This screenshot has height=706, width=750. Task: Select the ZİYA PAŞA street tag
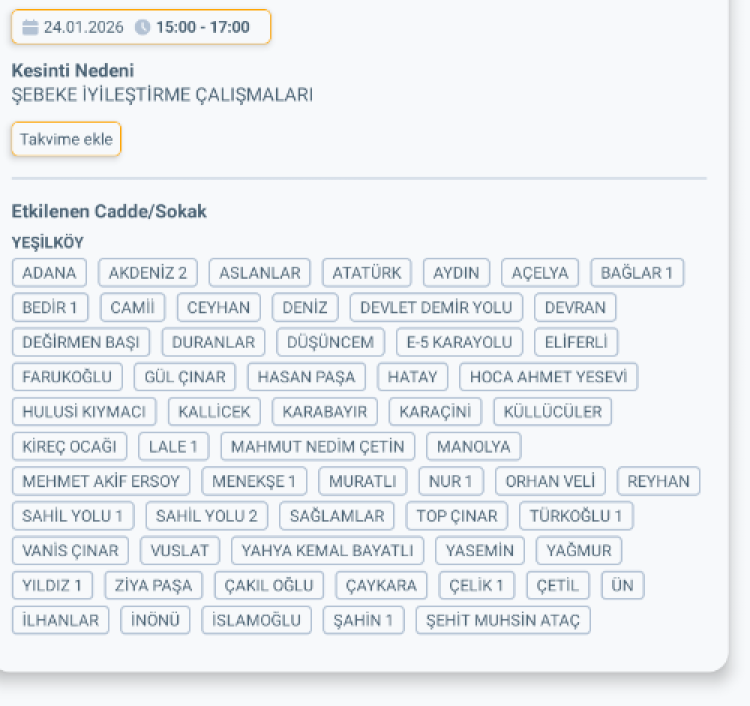(x=154, y=585)
